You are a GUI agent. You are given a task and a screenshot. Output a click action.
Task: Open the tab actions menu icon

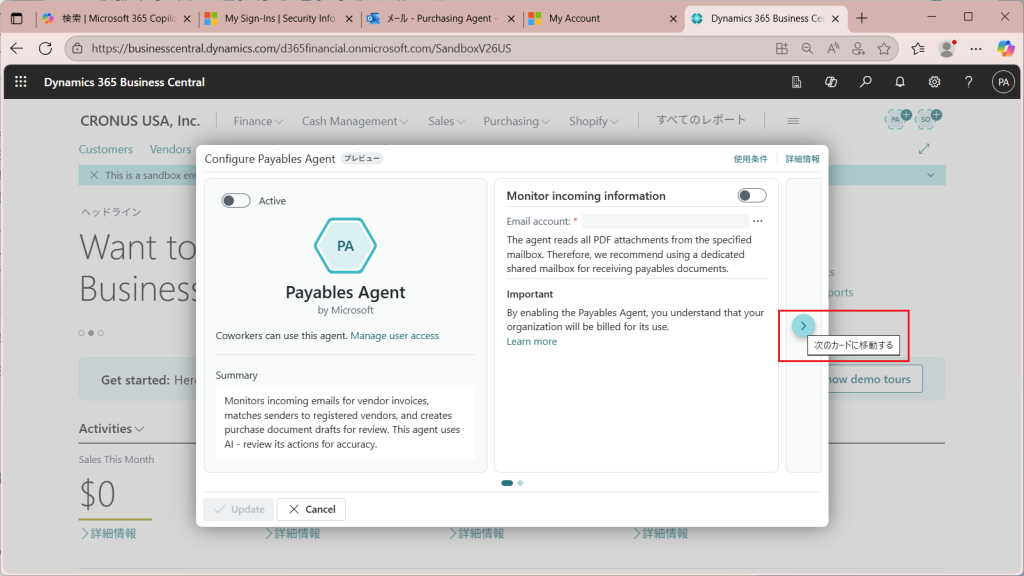pos(17,18)
